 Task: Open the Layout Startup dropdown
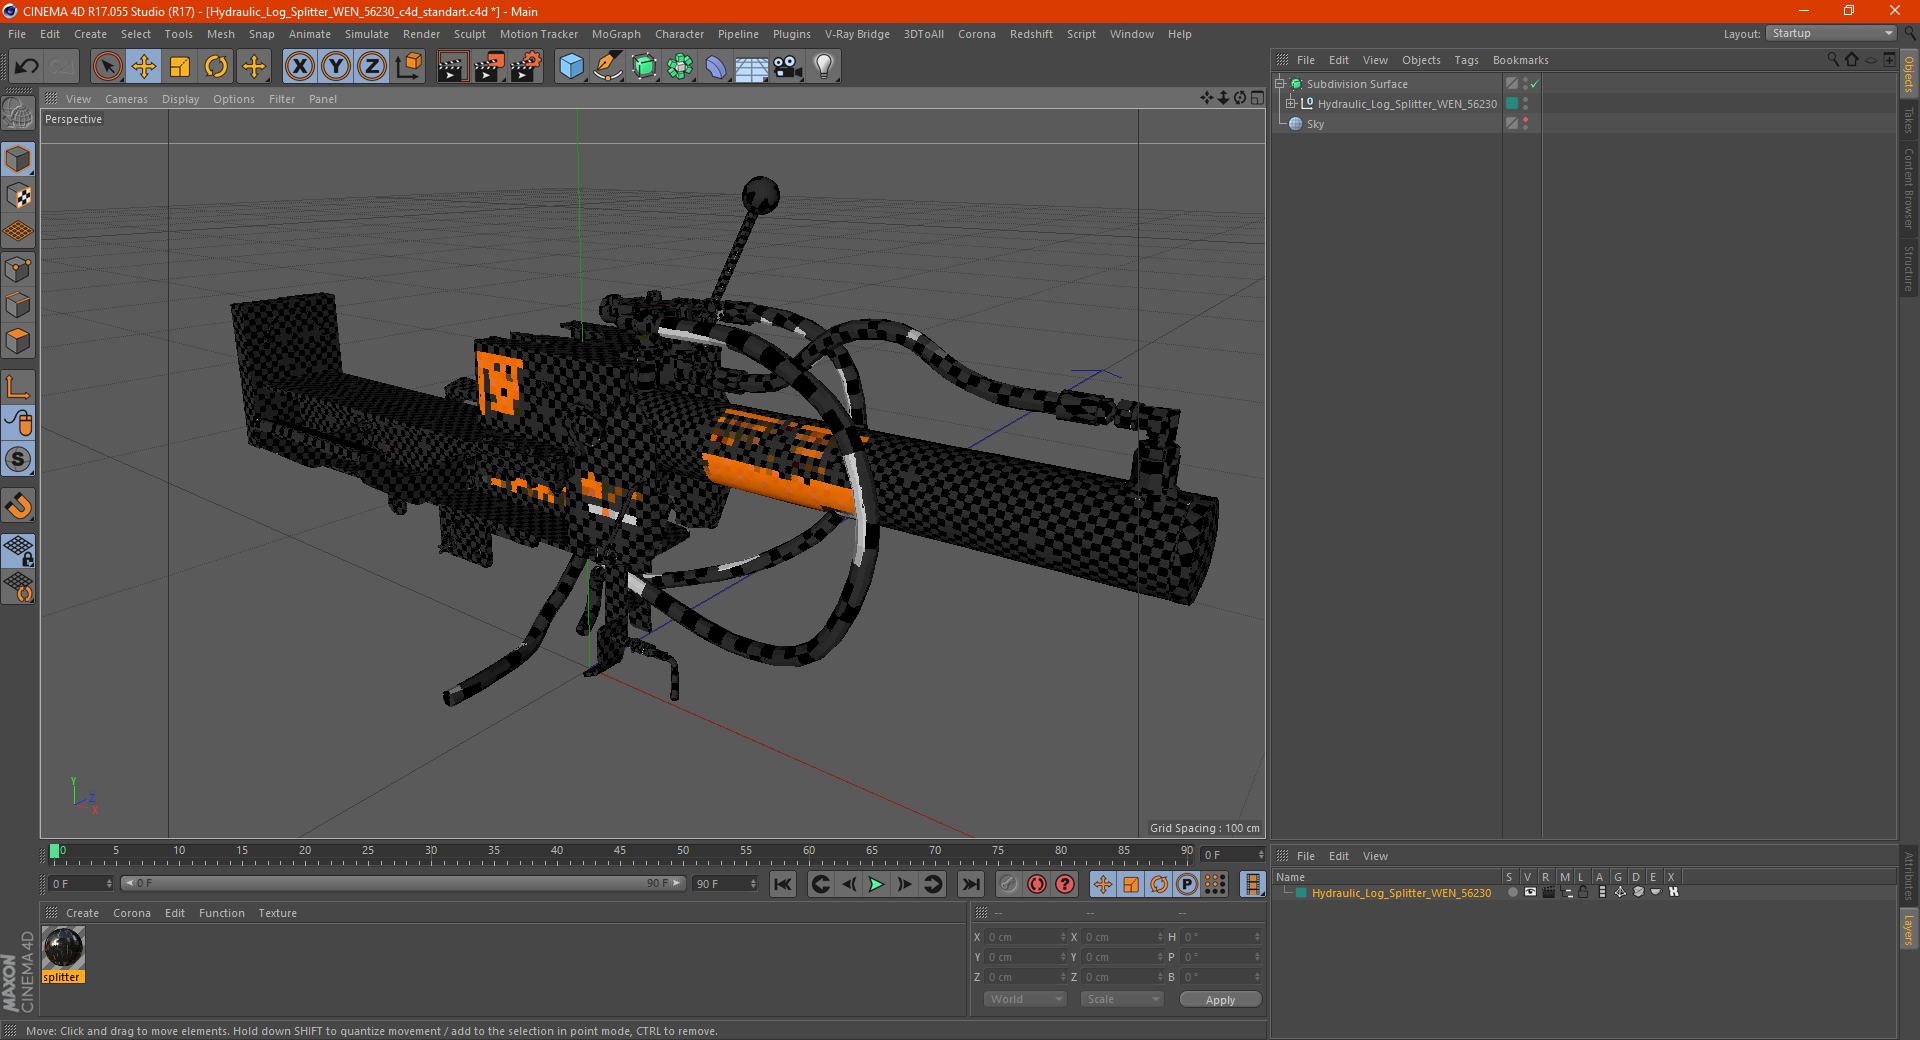click(x=1832, y=33)
